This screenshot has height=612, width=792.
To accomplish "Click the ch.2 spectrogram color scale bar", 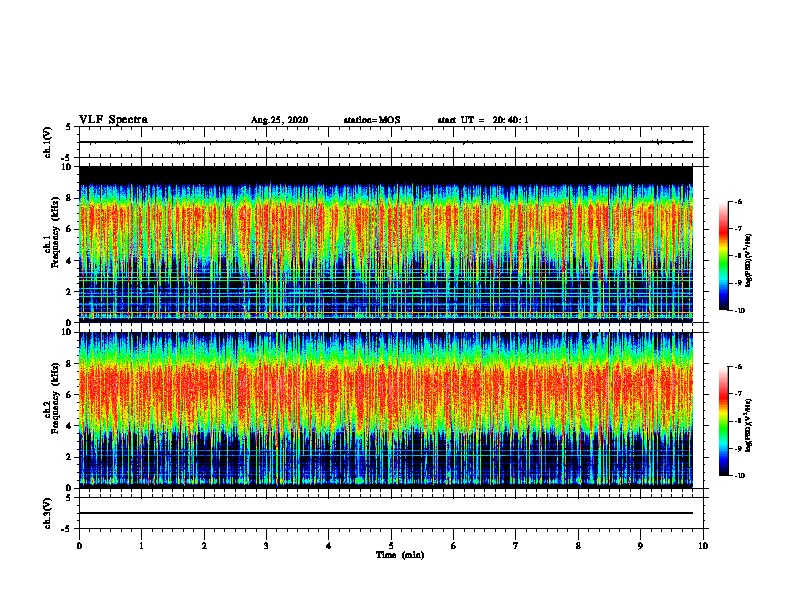I will [x=724, y=421].
